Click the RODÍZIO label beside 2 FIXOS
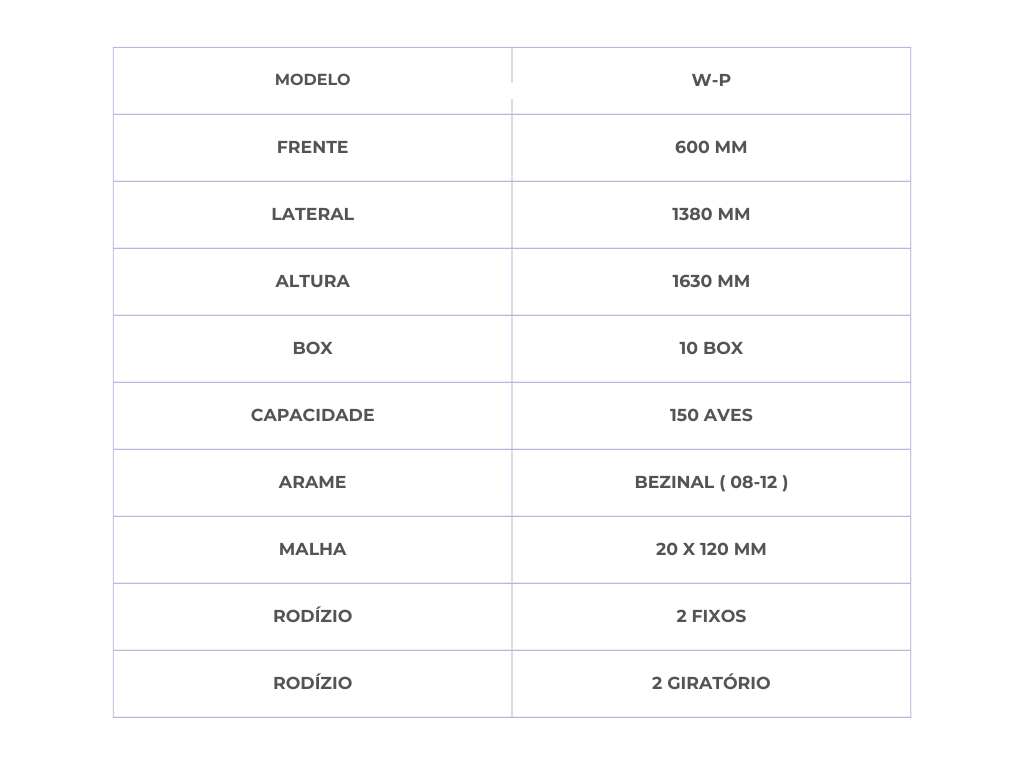 coord(312,616)
